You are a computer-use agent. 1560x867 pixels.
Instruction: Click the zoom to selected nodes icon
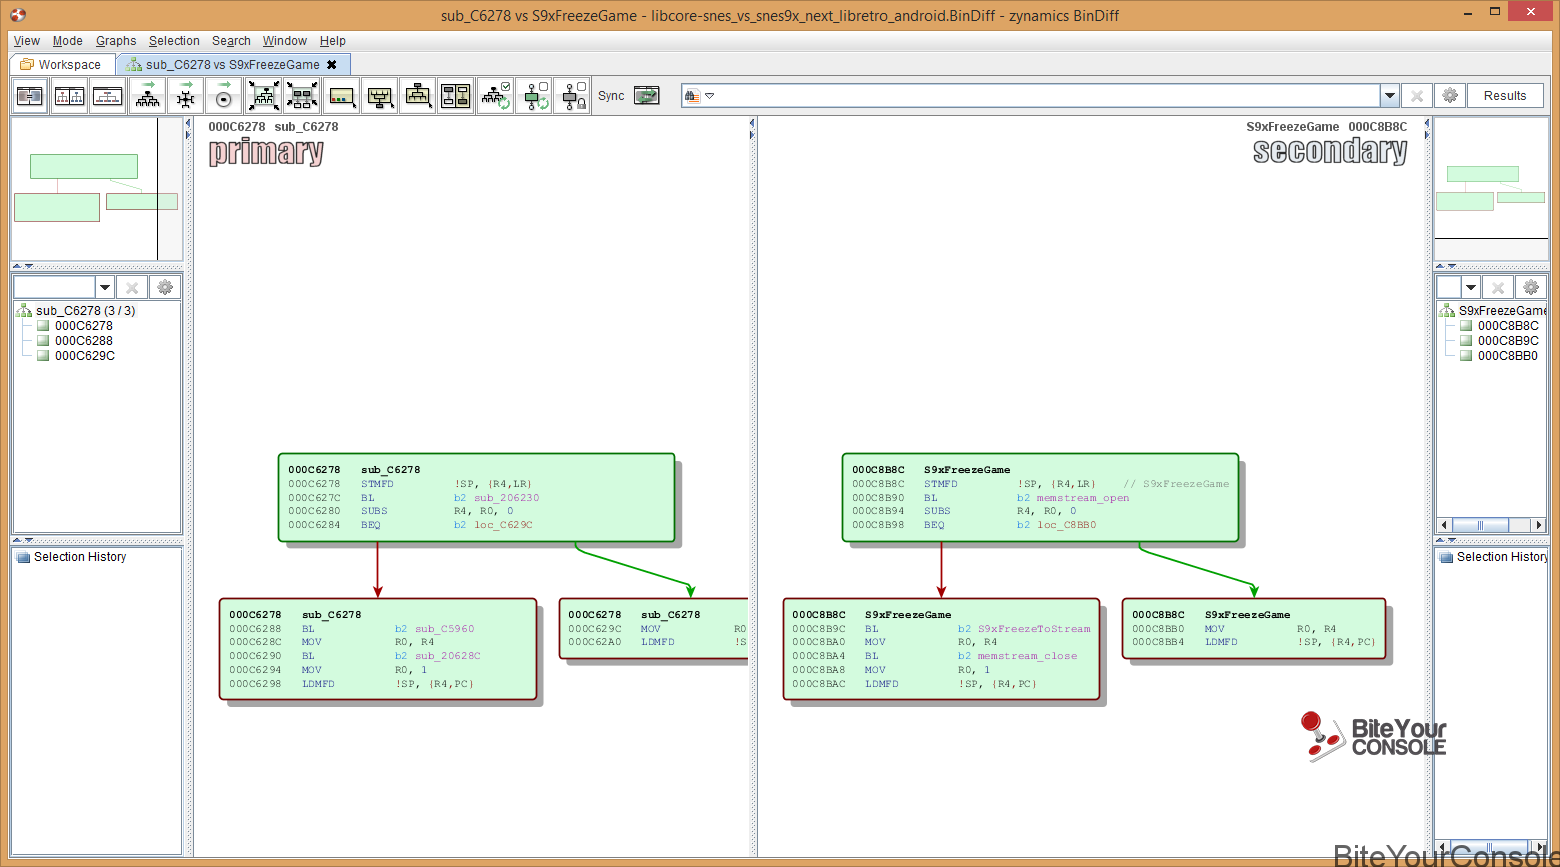click(x=302, y=96)
